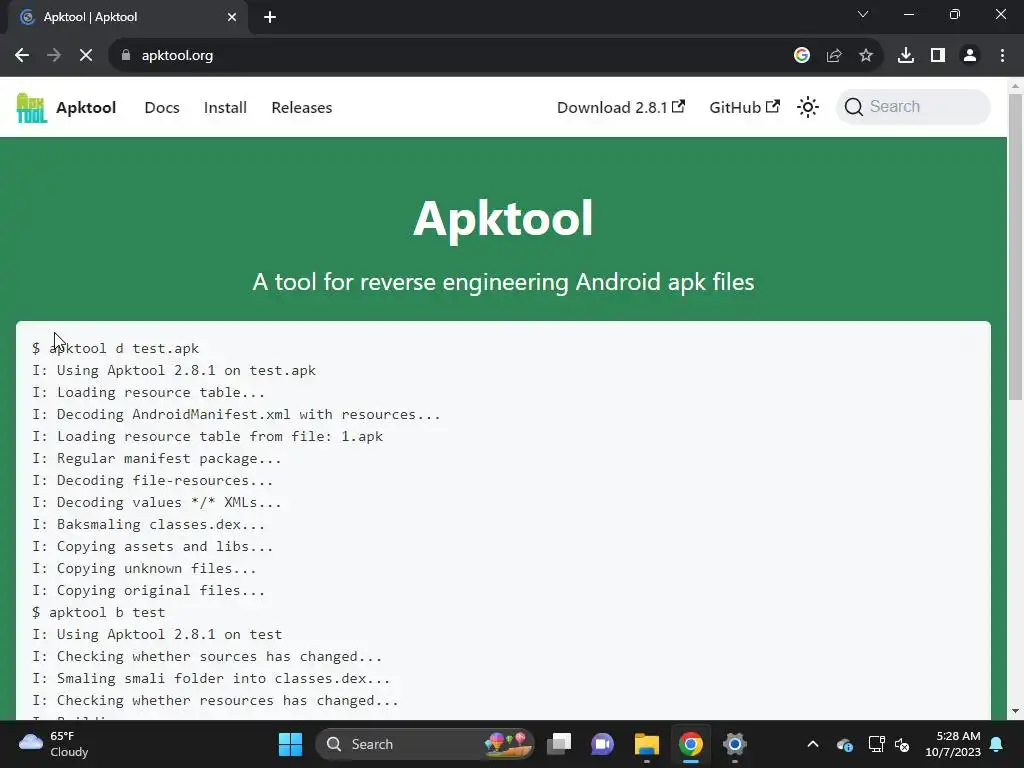
Task: Open the notifications bell icon
Action: 997,744
